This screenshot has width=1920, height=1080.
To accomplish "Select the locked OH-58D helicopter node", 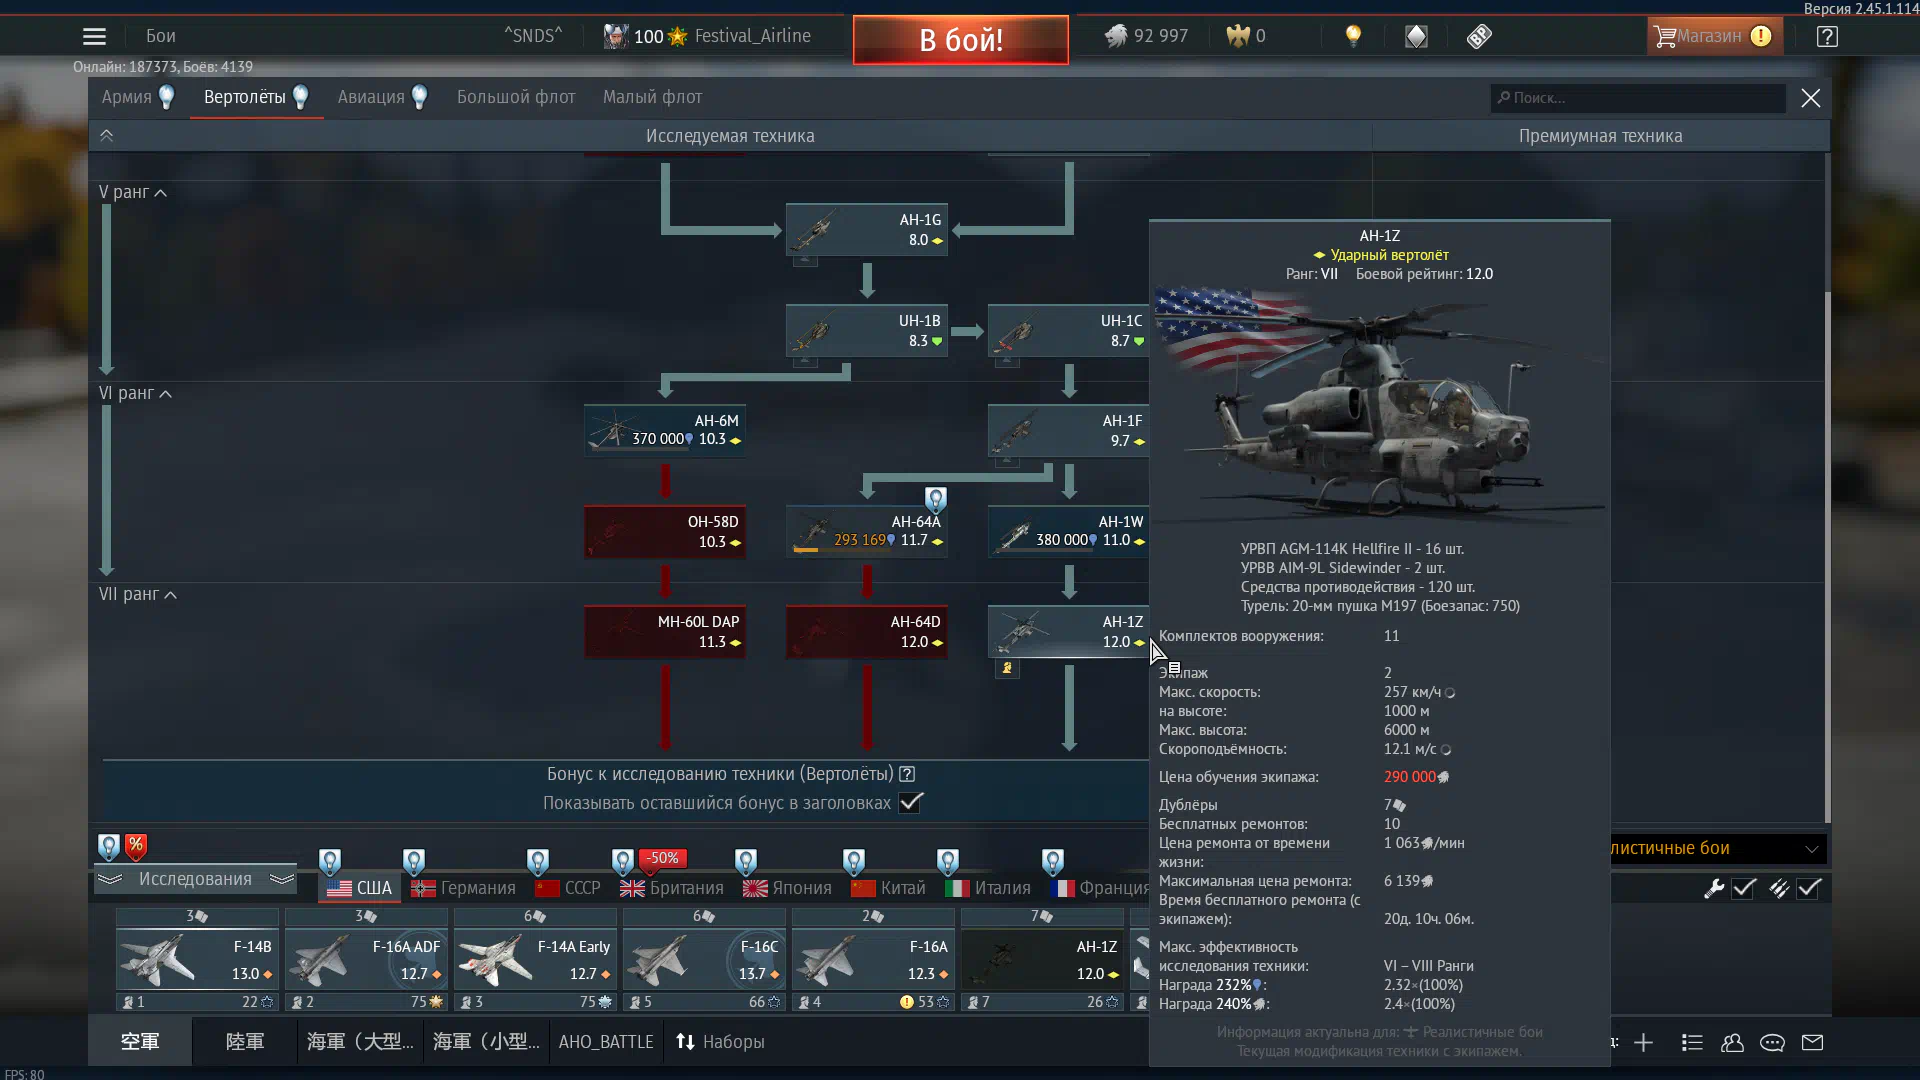I will [x=665, y=532].
